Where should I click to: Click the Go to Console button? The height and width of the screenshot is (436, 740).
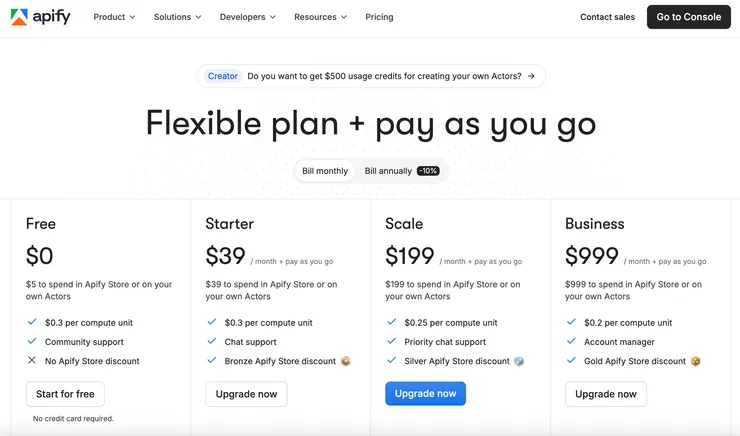tap(688, 17)
